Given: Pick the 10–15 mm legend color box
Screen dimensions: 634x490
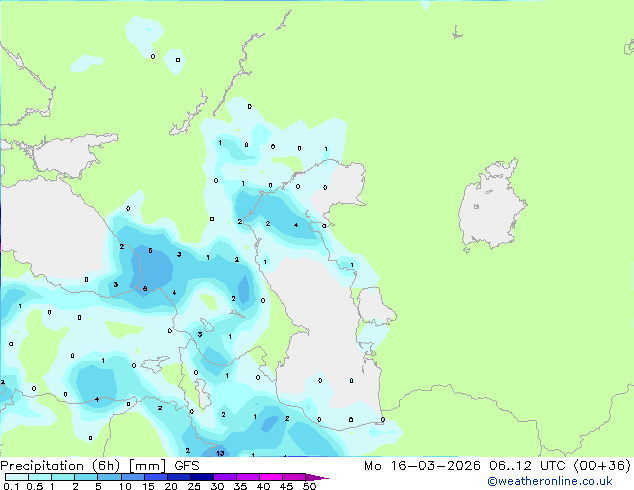Looking at the screenshot, I should coord(133,477).
